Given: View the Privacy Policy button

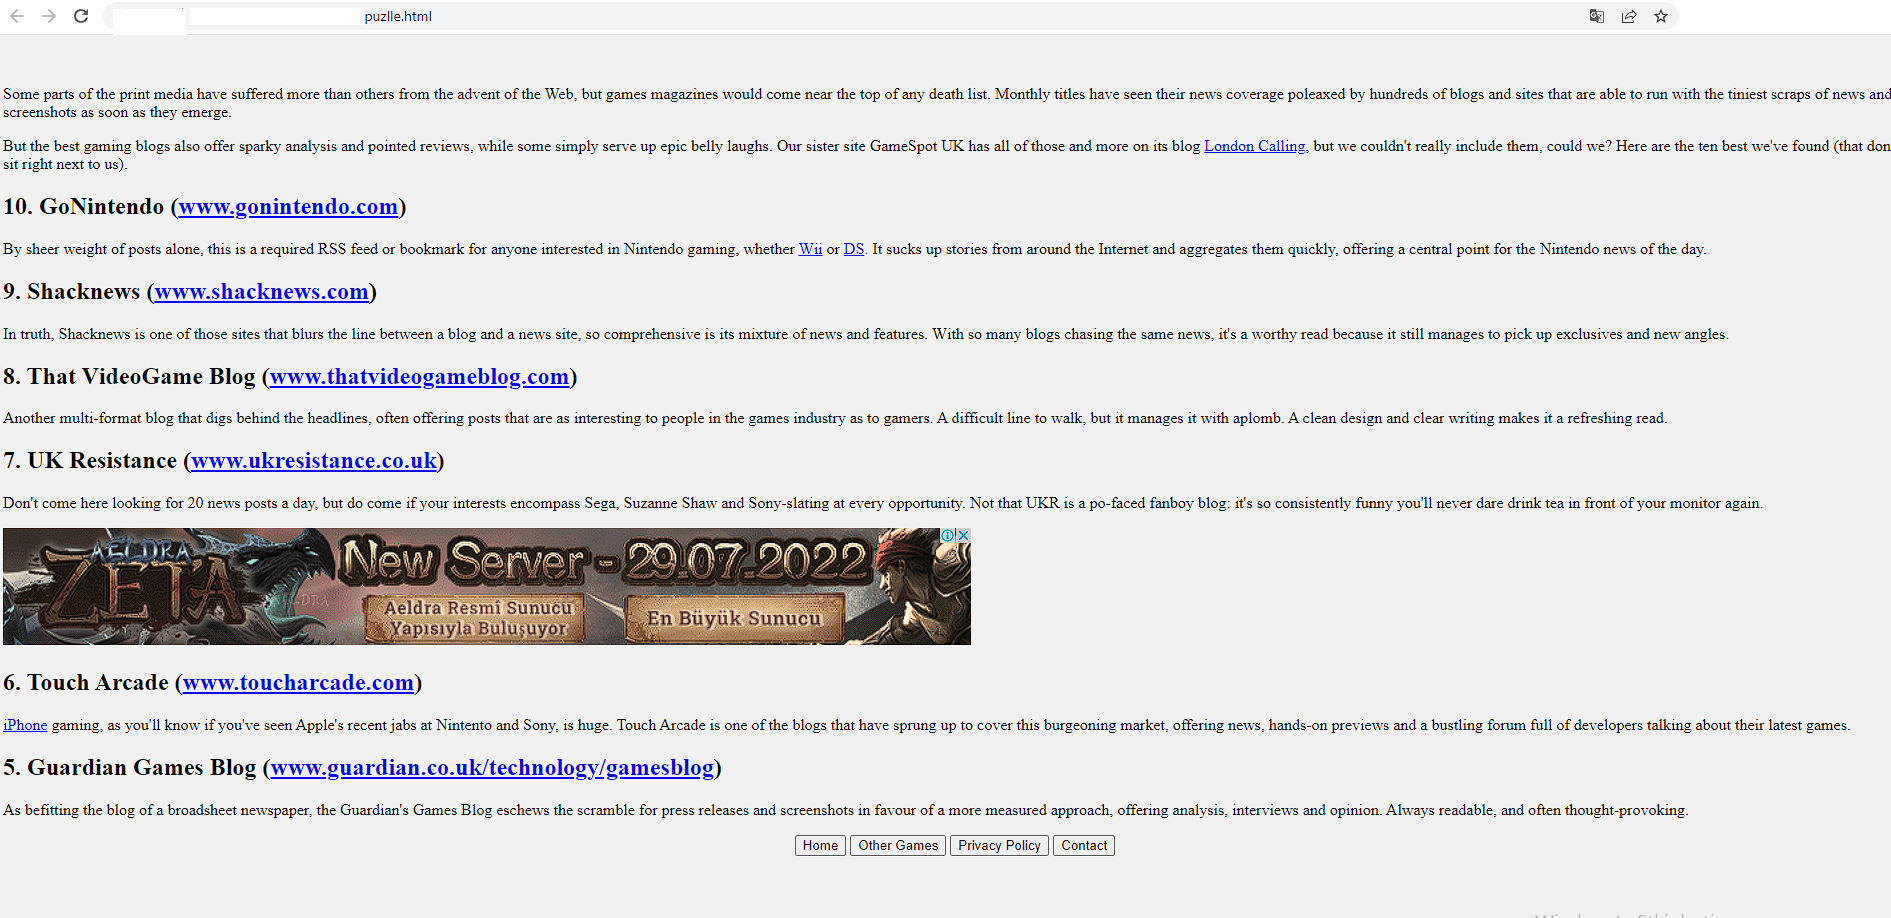Looking at the screenshot, I should (x=999, y=846).
